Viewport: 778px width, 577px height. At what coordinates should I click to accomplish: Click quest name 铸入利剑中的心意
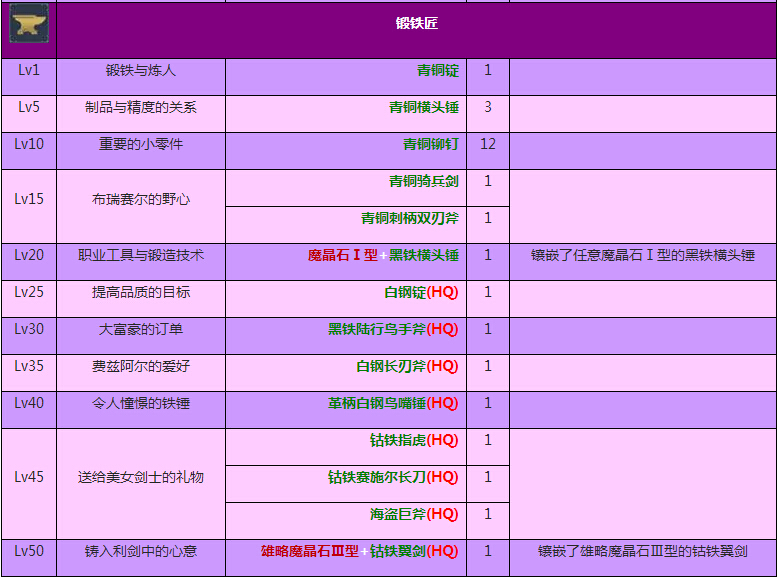point(141,551)
